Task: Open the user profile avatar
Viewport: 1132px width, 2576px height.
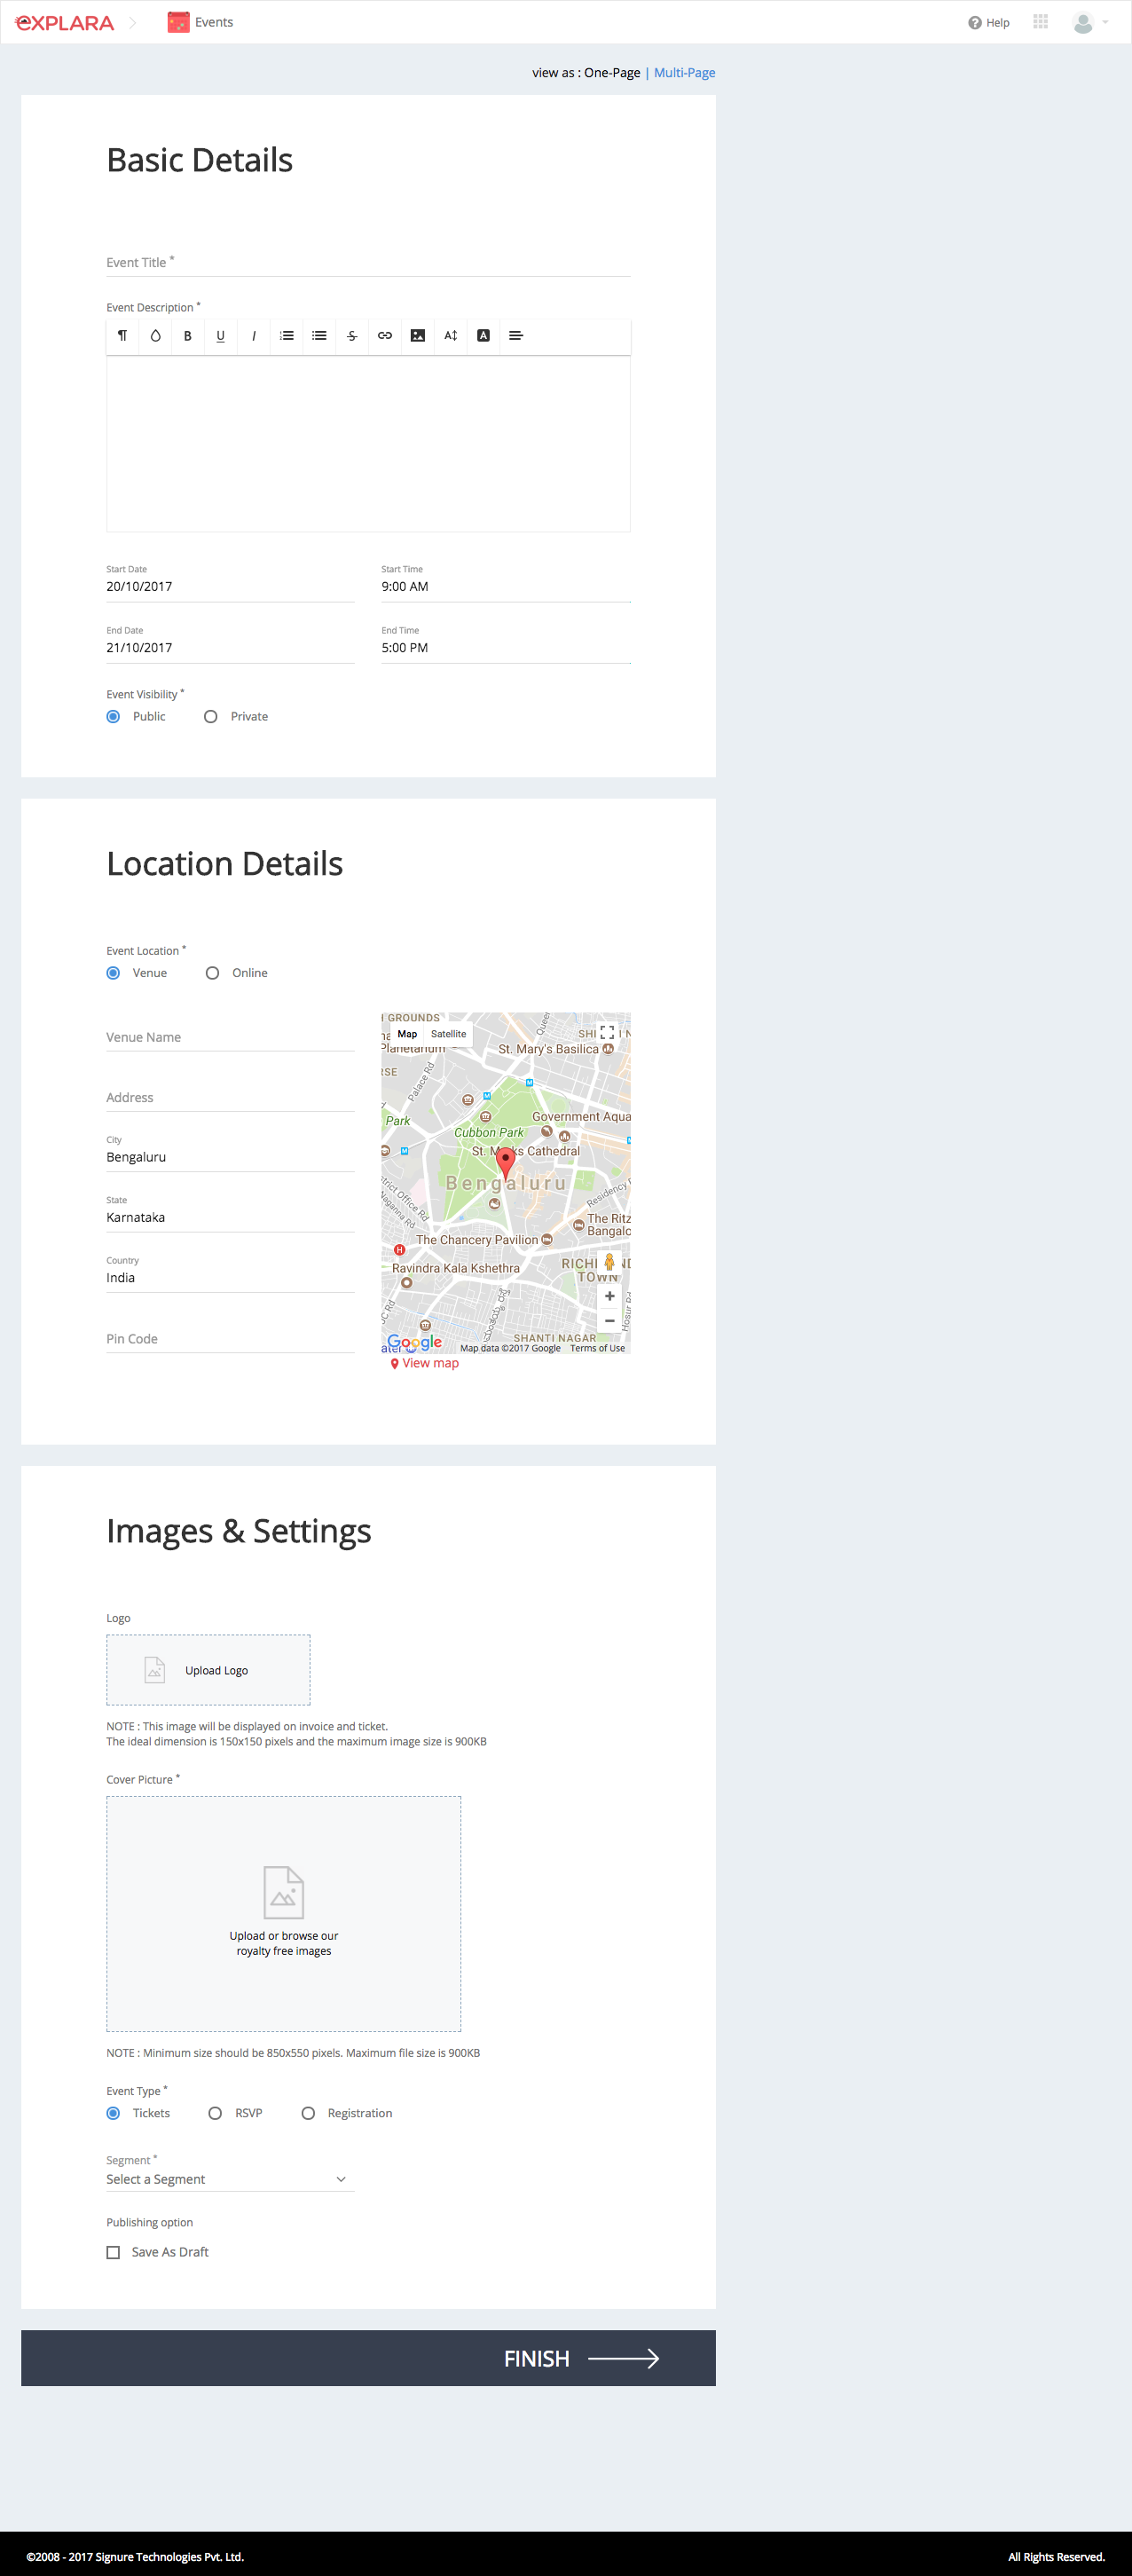Action: point(1082,22)
